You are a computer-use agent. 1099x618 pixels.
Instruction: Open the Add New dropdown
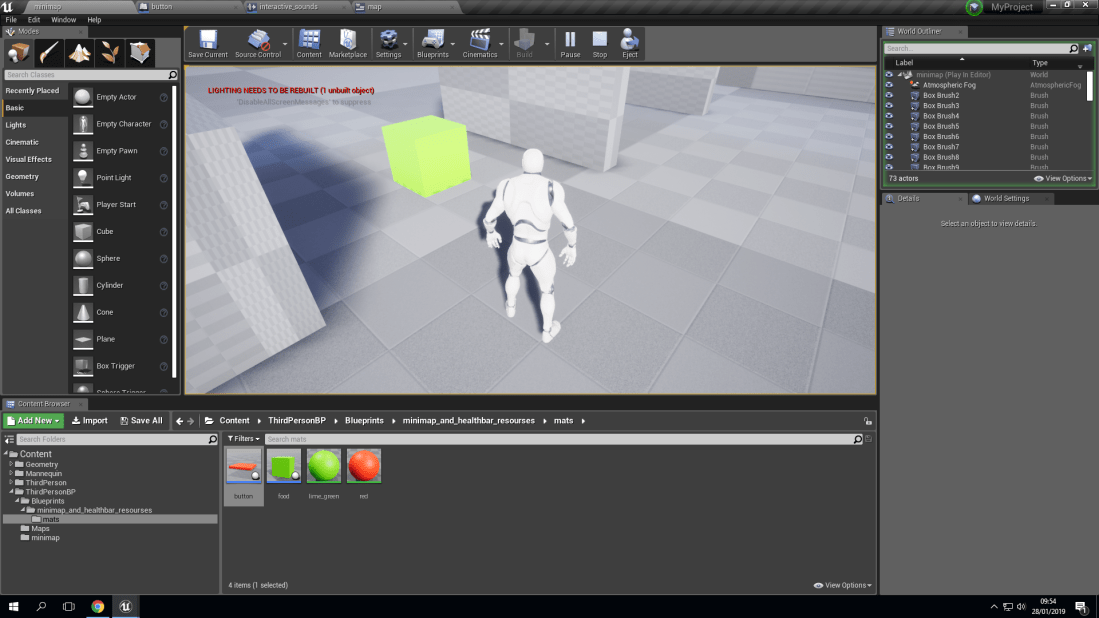click(31, 420)
